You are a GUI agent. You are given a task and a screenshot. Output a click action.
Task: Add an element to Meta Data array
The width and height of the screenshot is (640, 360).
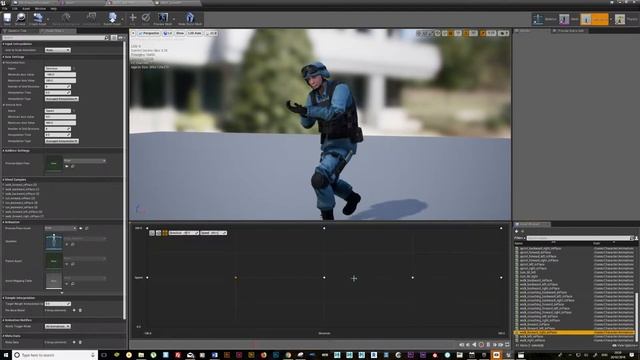[74, 342]
